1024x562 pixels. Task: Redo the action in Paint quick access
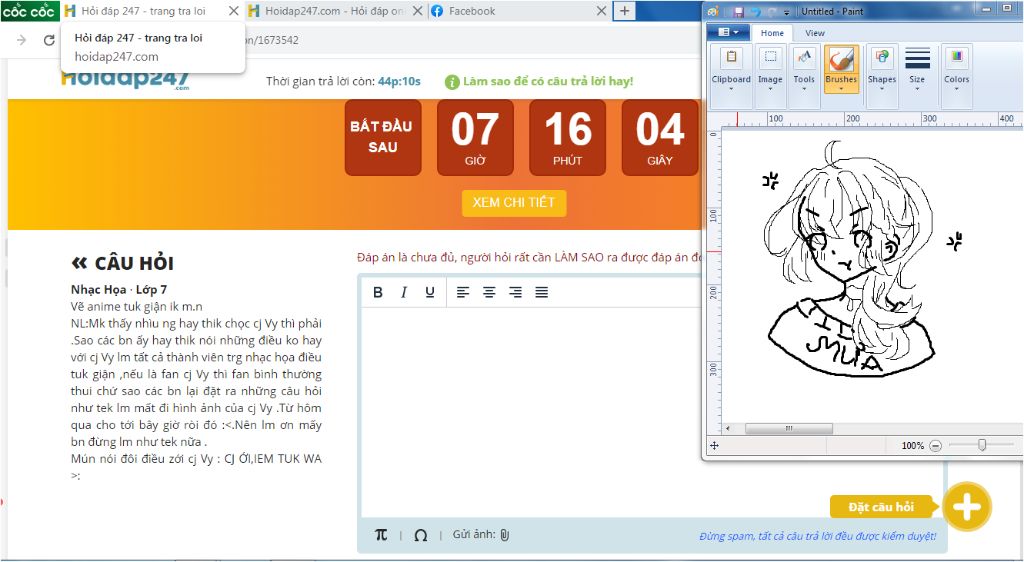pyautogui.click(x=772, y=12)
